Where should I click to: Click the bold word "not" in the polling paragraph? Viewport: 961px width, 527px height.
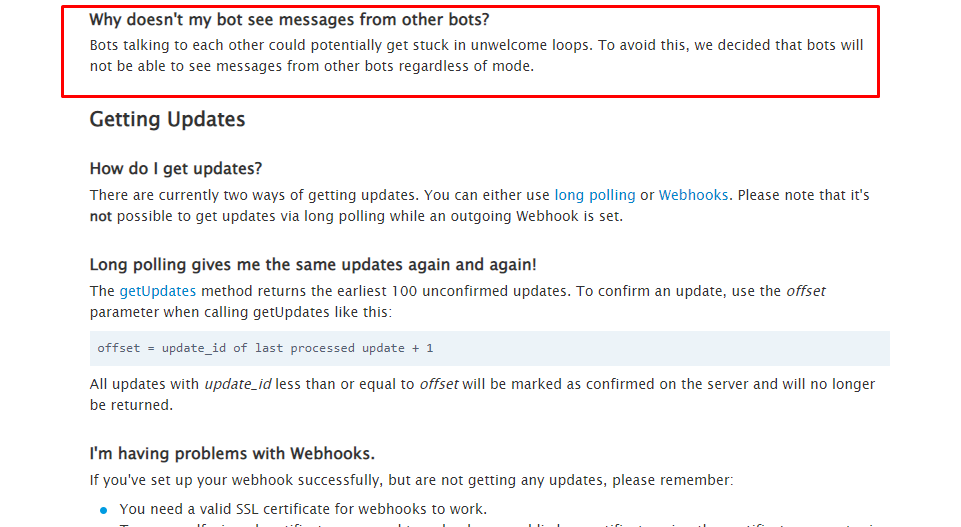101,216
